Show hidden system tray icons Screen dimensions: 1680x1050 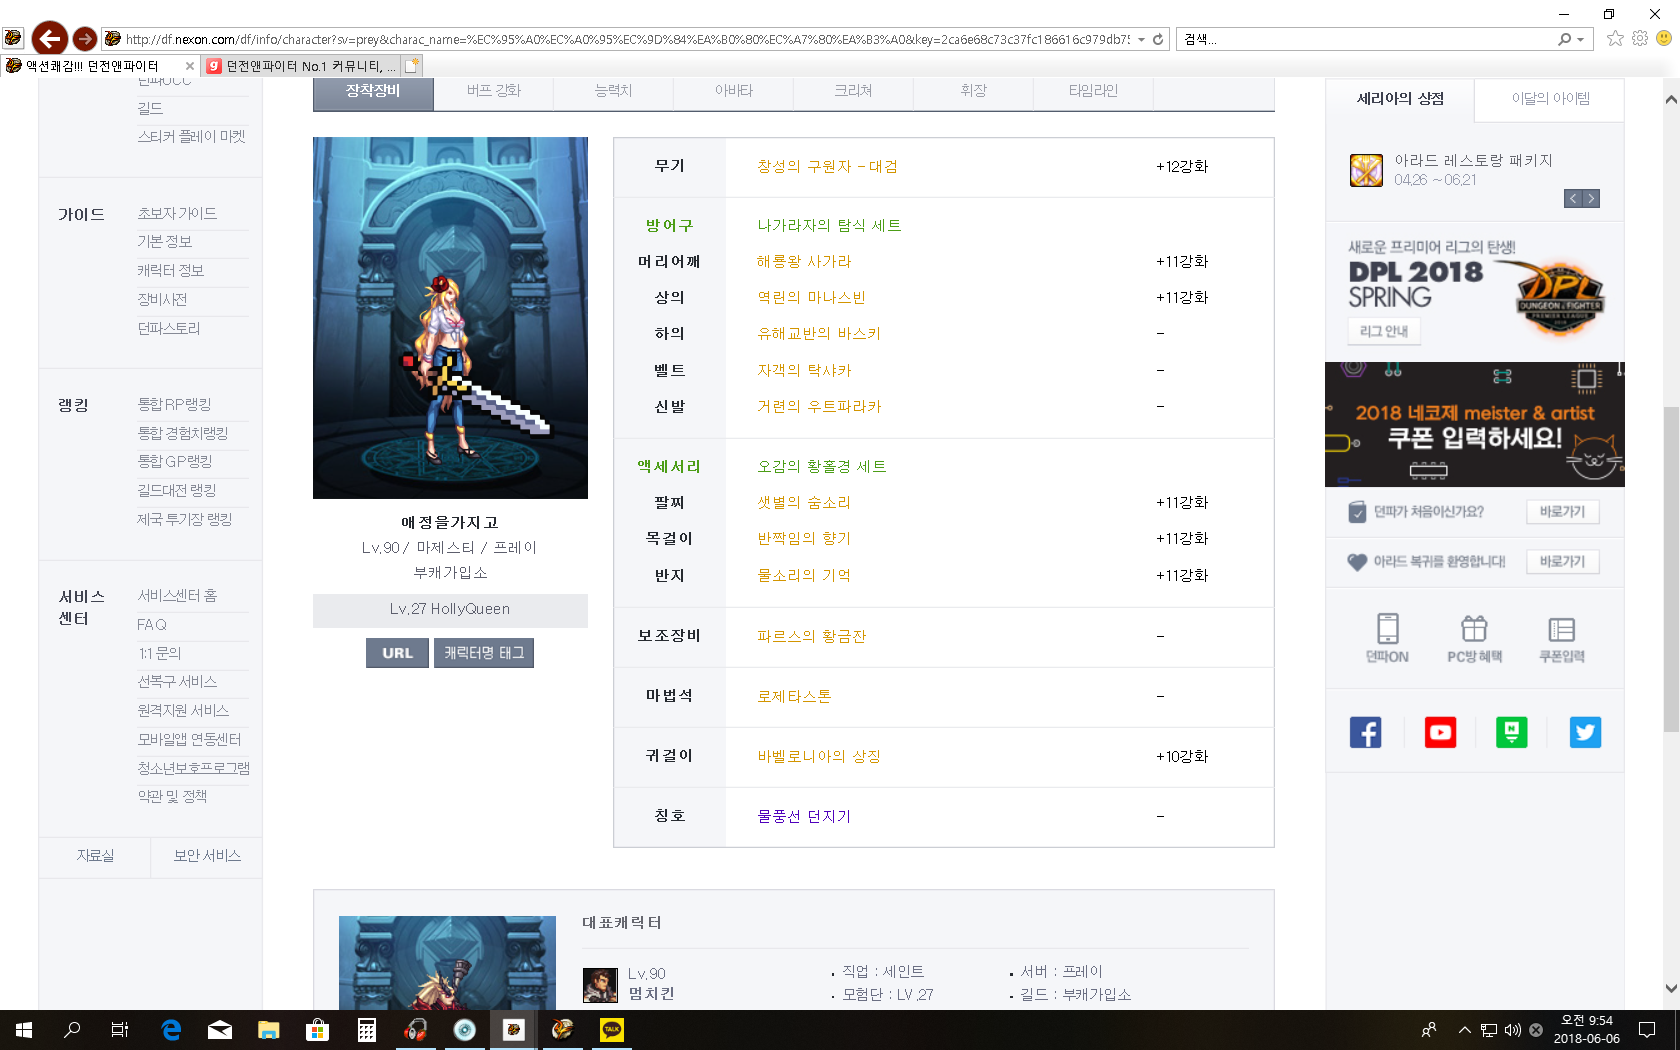coord(1465,1030)
